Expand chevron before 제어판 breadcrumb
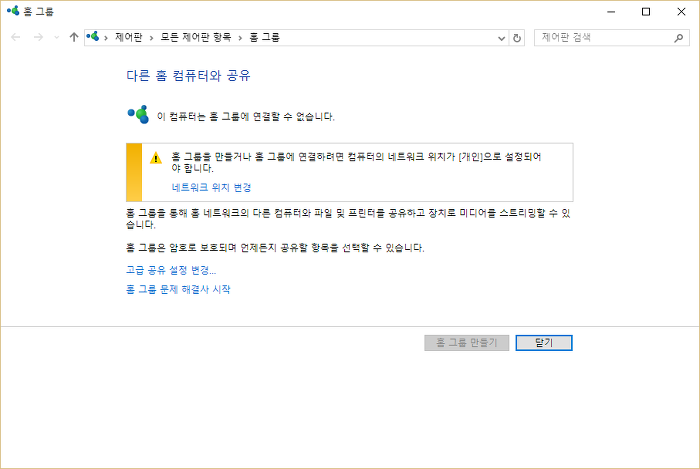The height and width of the screenshot is (469, 700). pyautogui.click(x=106, y=38)
